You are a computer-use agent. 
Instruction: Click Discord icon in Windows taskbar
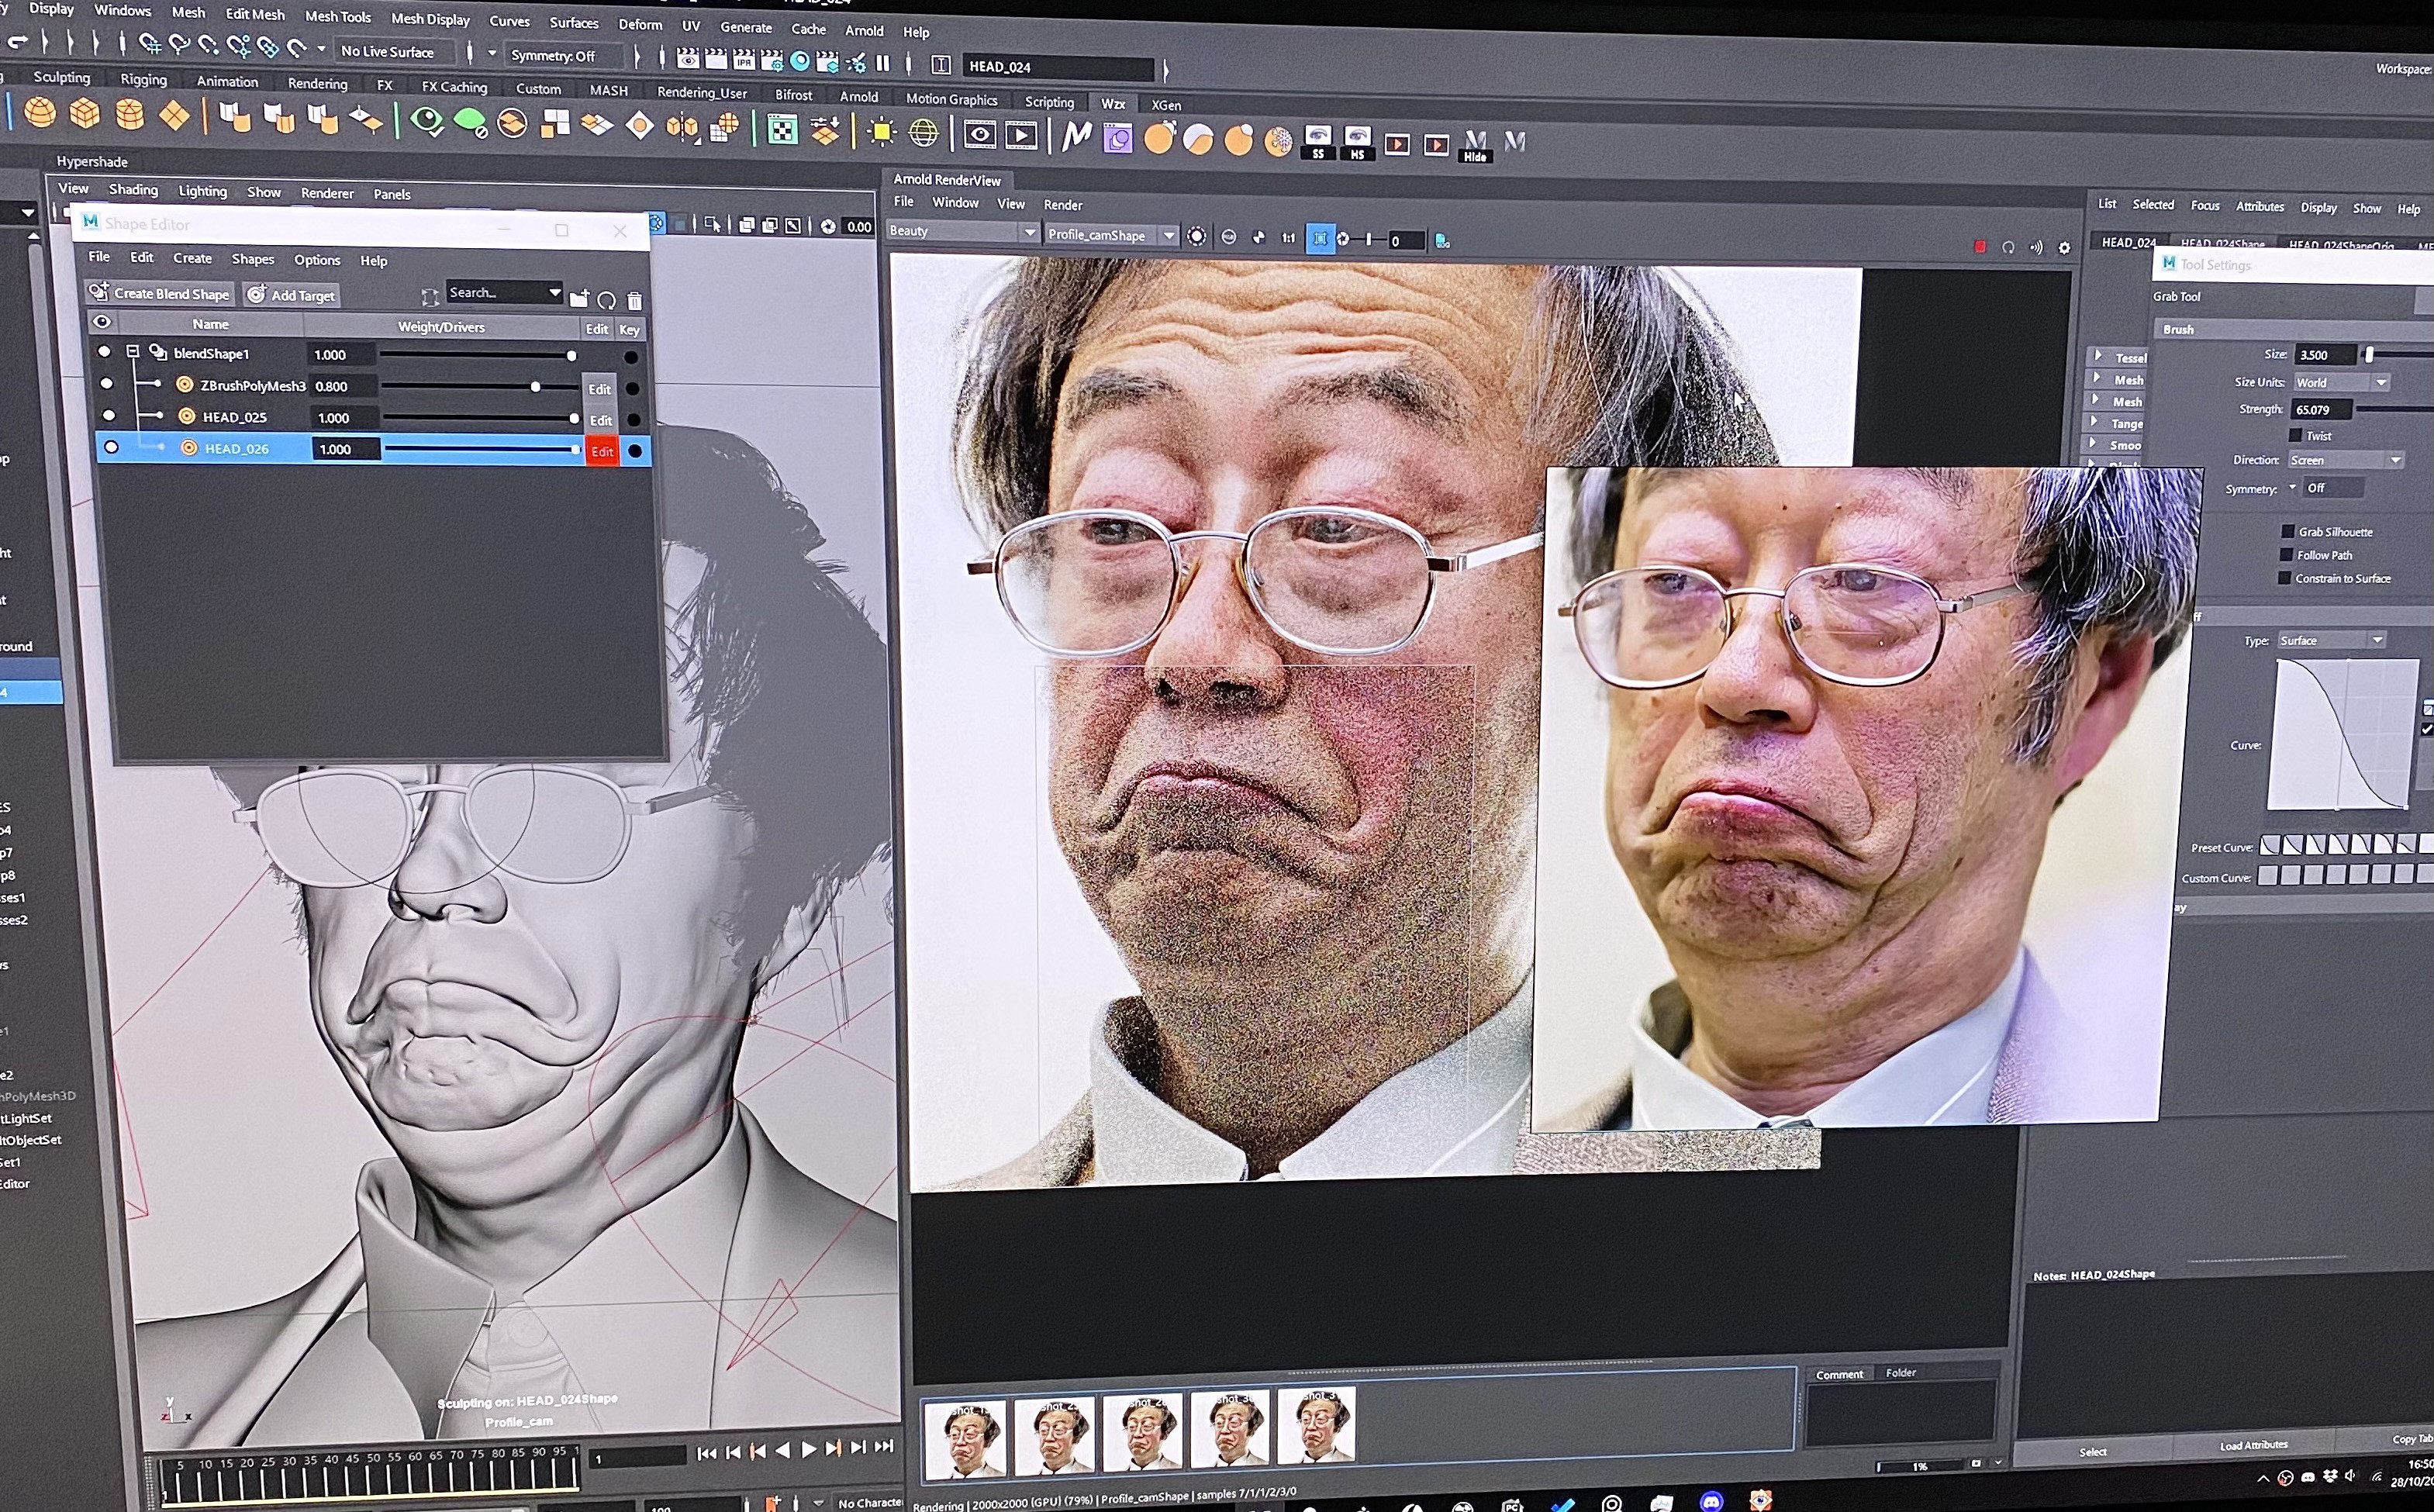pos(1711,1501)
